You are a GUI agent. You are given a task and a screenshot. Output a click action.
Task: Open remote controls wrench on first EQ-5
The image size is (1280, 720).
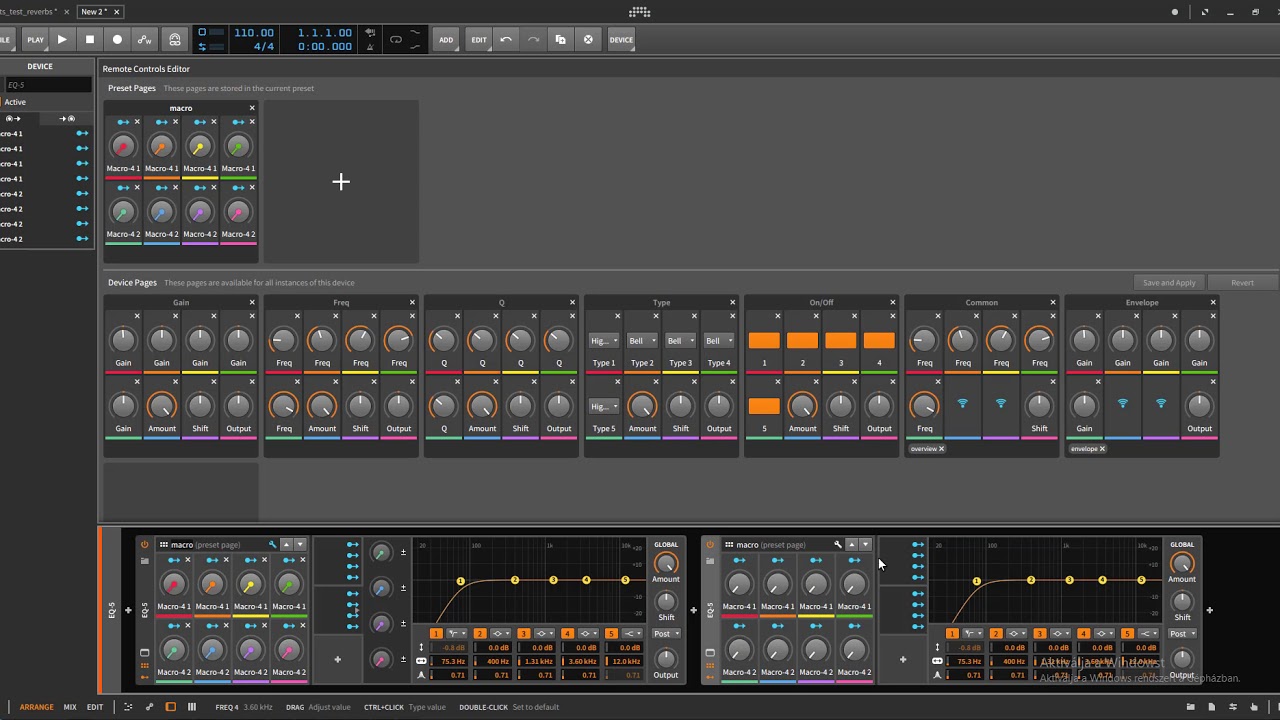(x=272, y=545)
